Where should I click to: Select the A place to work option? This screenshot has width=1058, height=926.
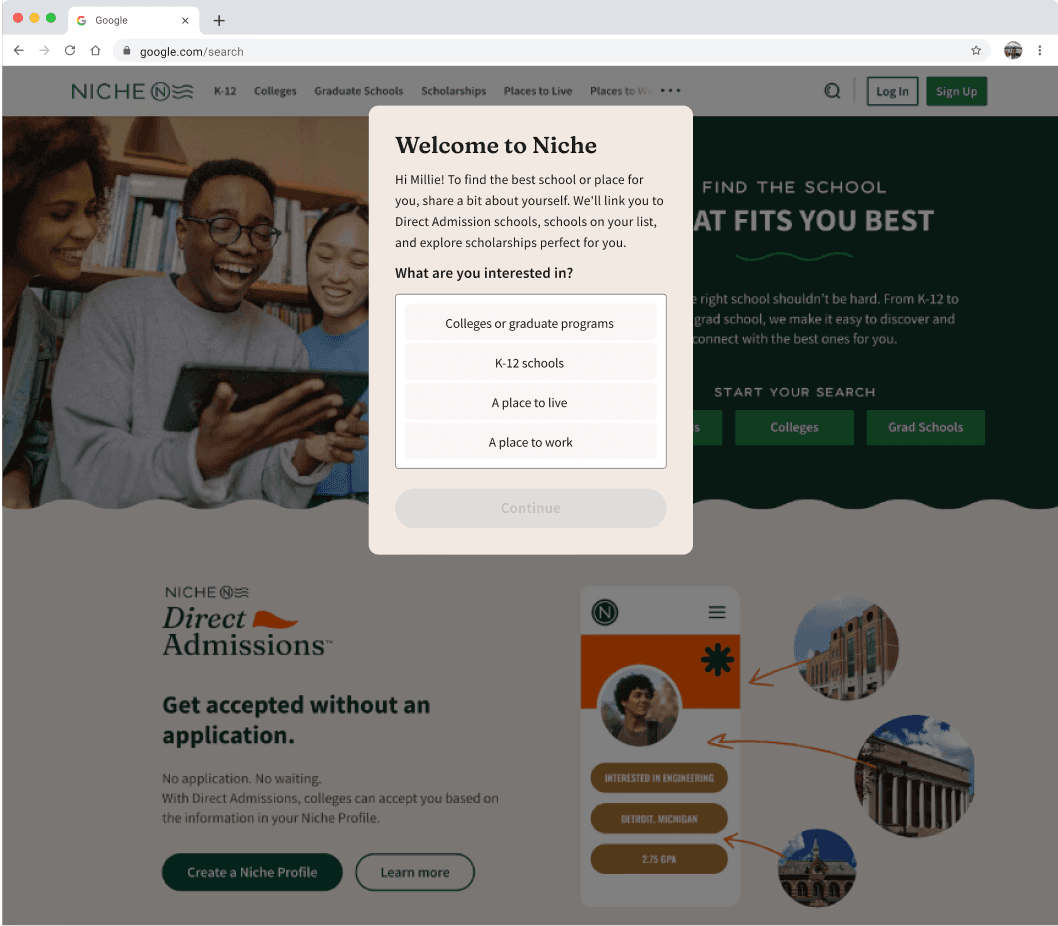pyautogui.click(x=530, y=442)
